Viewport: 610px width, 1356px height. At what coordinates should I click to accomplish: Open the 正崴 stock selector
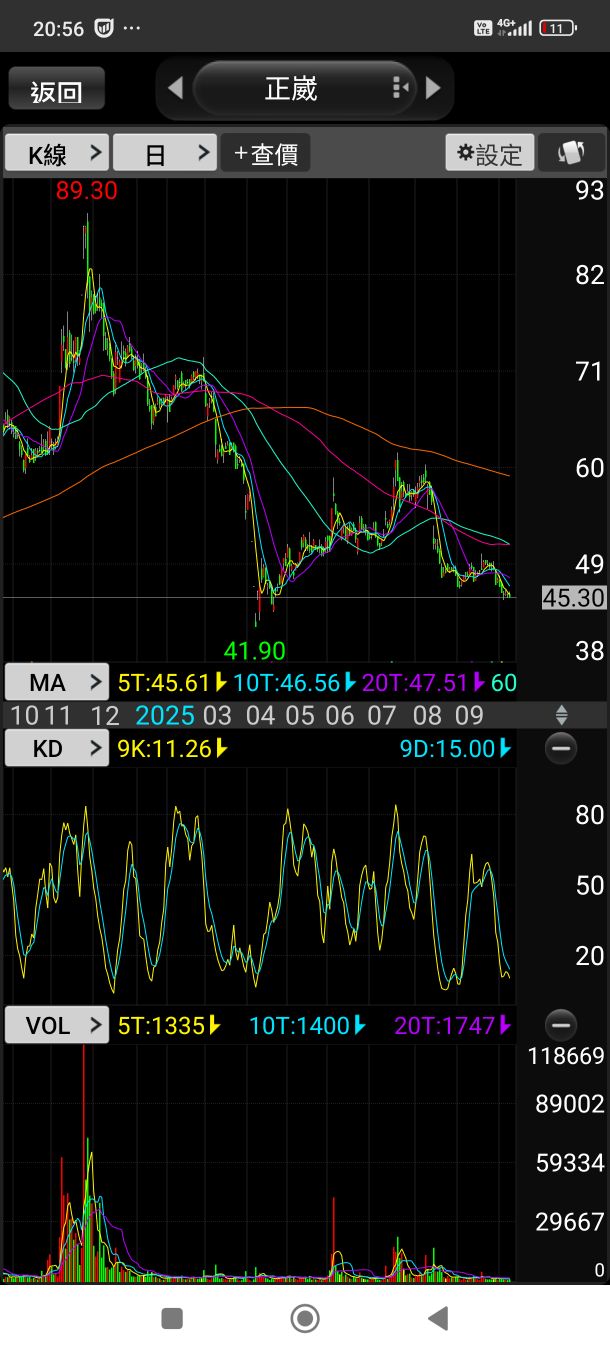click(304, 89)
